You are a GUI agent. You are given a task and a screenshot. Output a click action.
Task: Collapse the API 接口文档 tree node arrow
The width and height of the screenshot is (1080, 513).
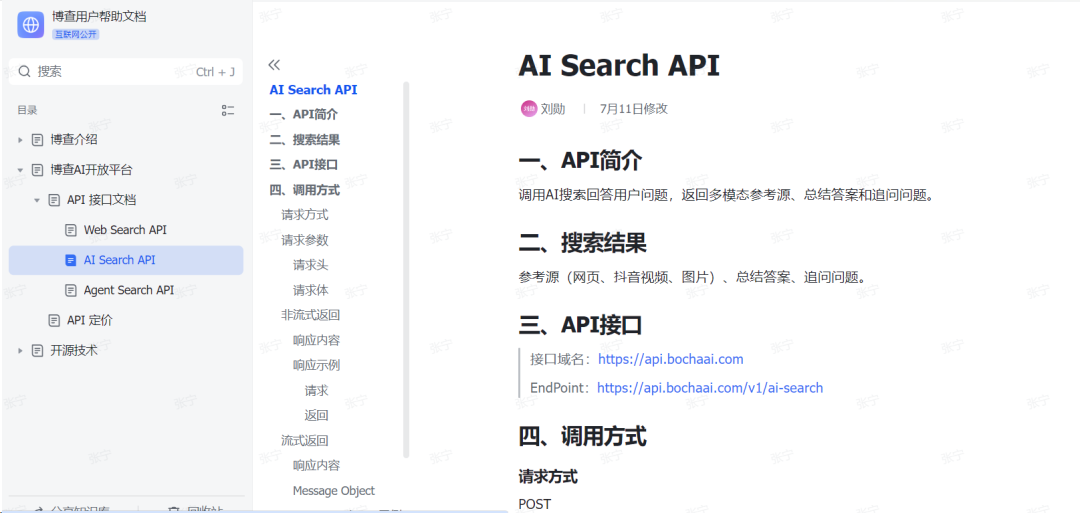click(x=37, y=200)
